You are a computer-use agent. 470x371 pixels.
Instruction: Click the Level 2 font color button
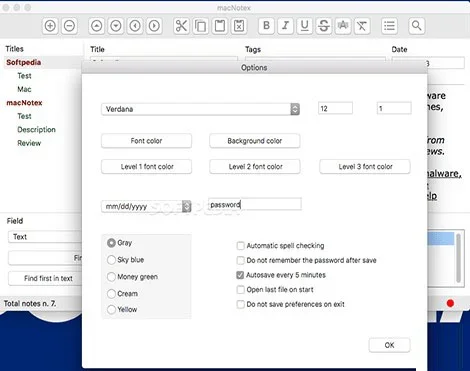(x=255, y=166)
